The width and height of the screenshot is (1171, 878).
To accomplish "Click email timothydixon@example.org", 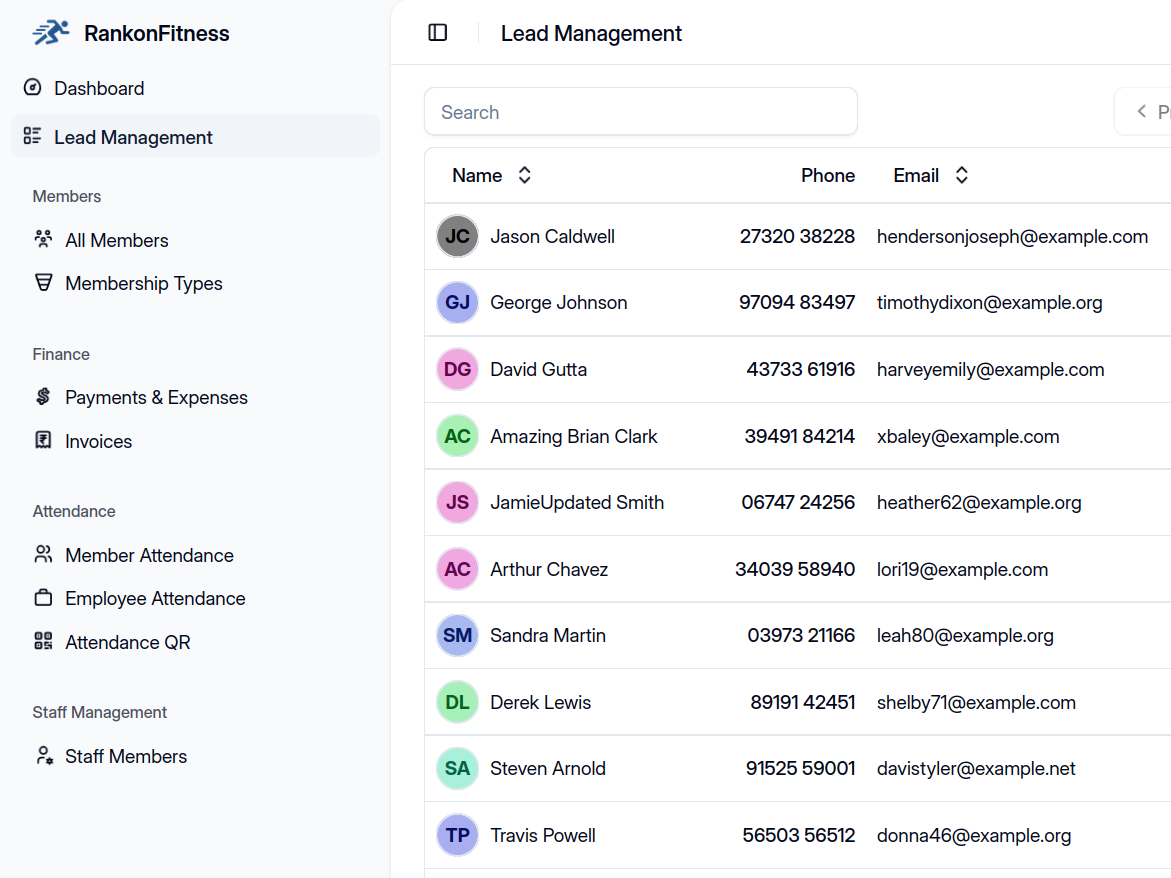I will 990,302.
